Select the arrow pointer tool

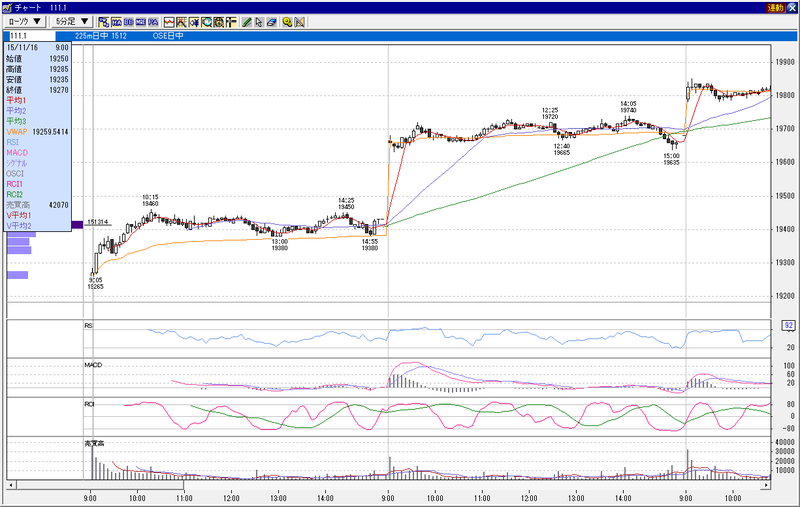point(259,22)
